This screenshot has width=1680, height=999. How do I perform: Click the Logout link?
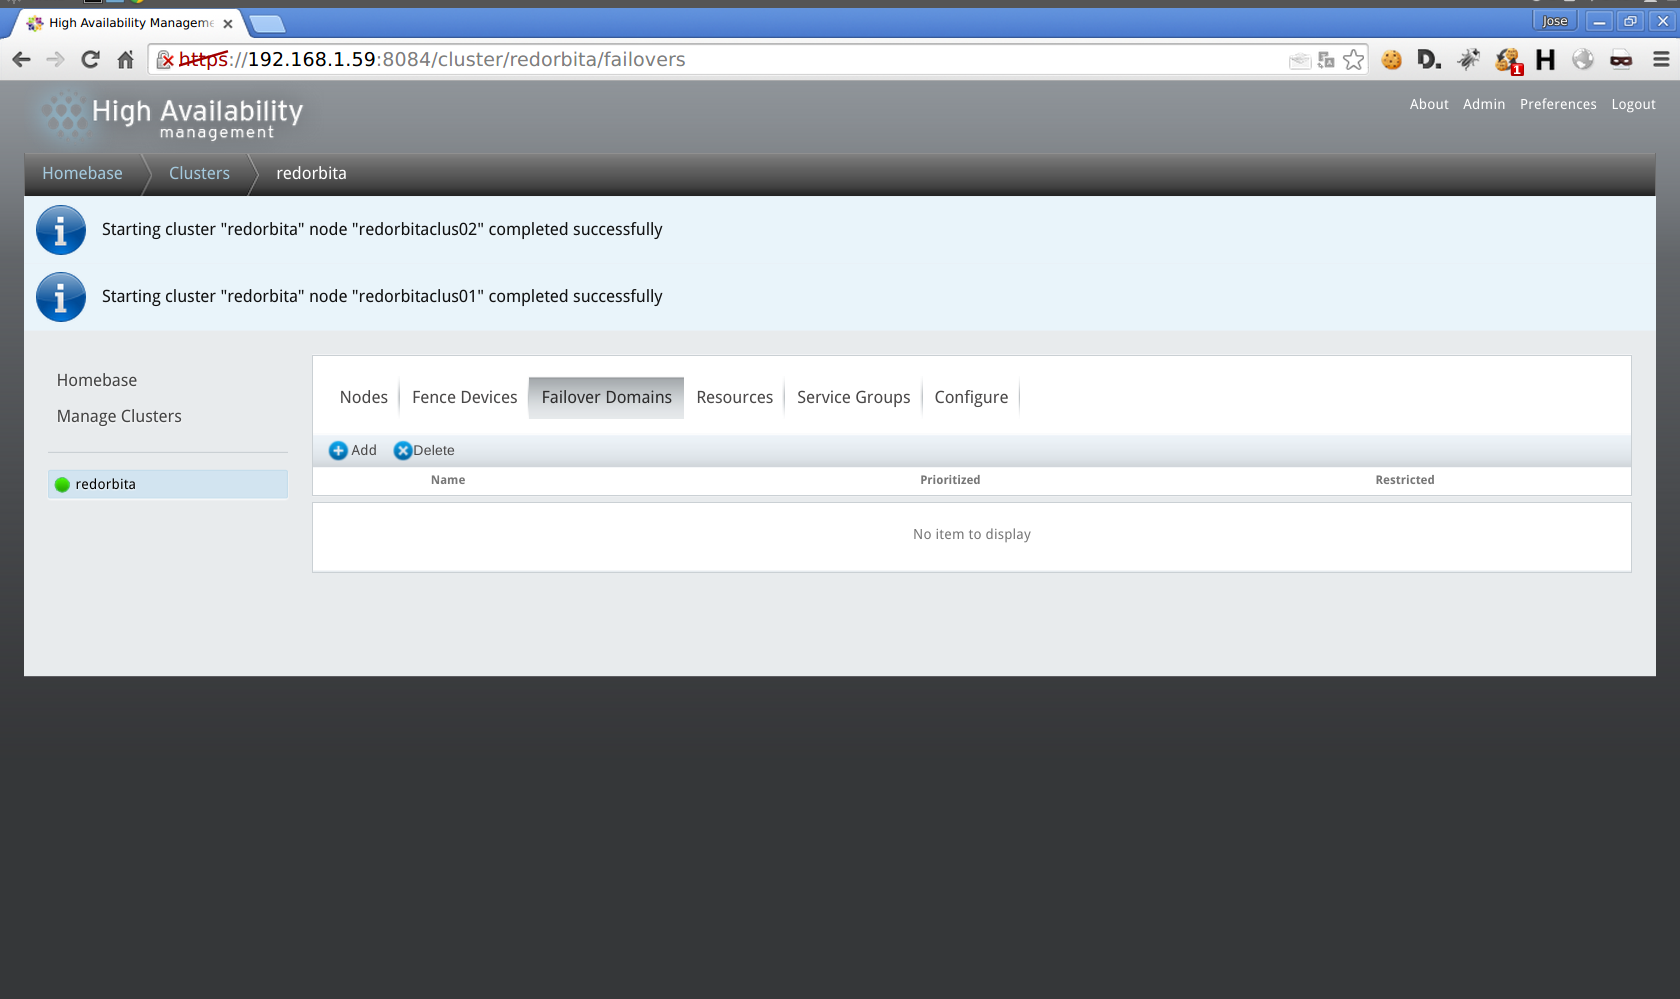coord(1633,104)
